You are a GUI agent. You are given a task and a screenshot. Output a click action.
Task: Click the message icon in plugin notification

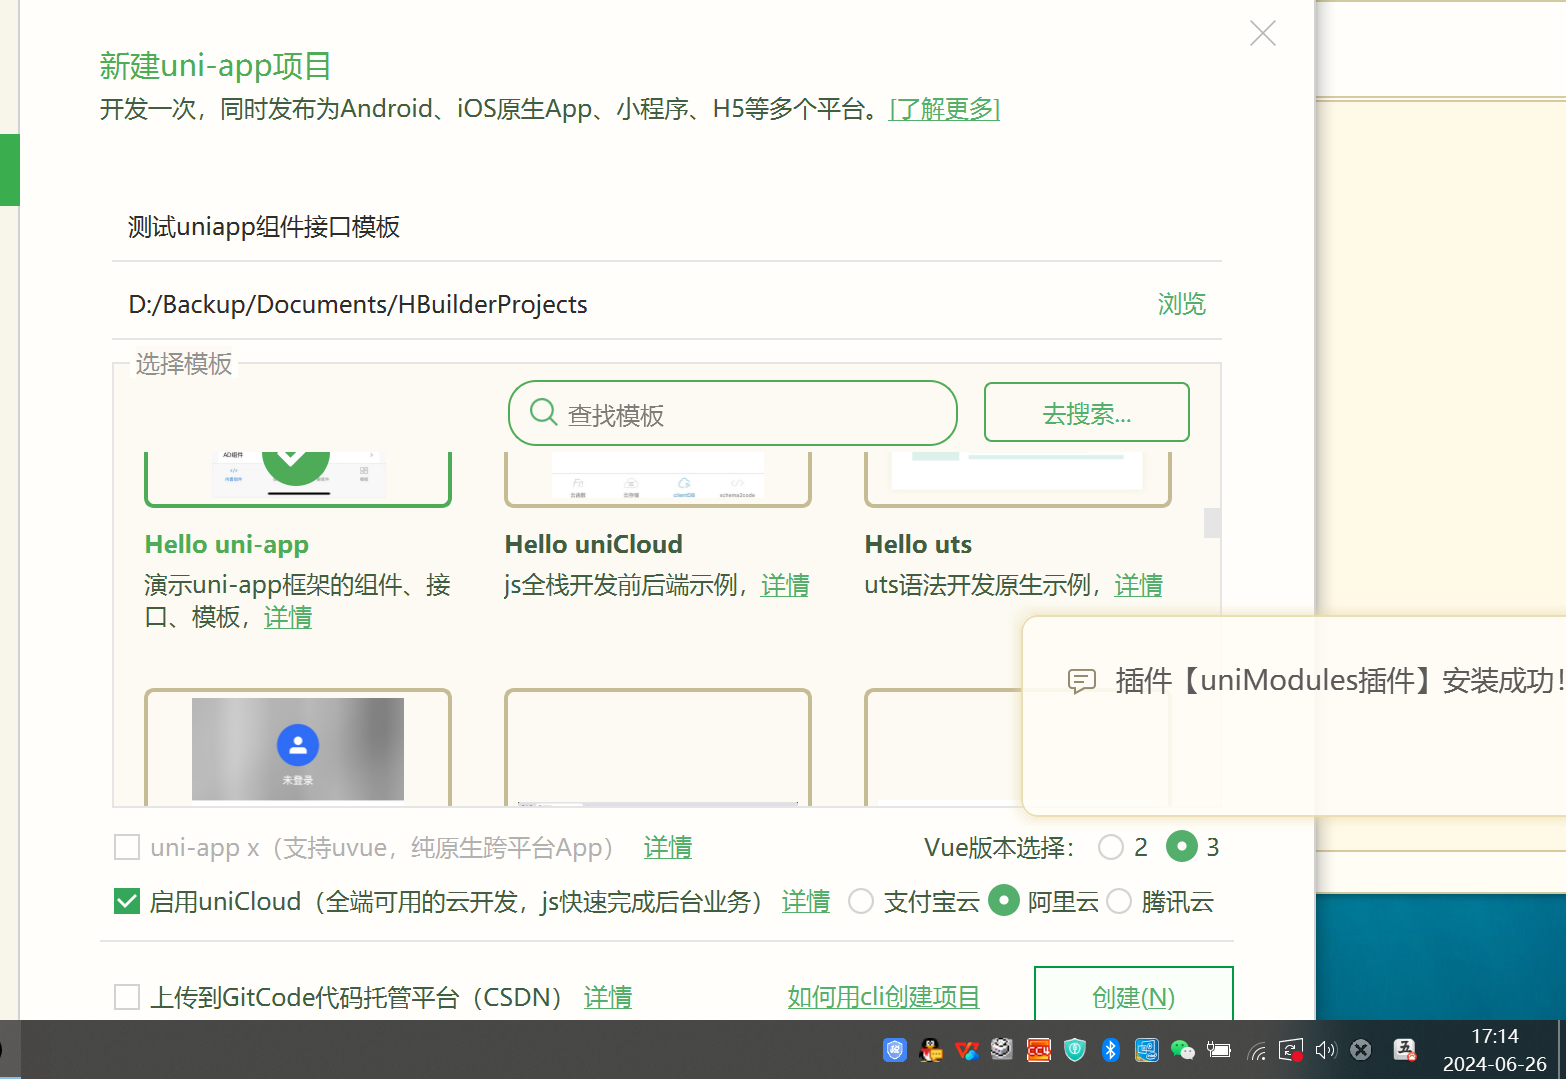tap(1082, 681)
